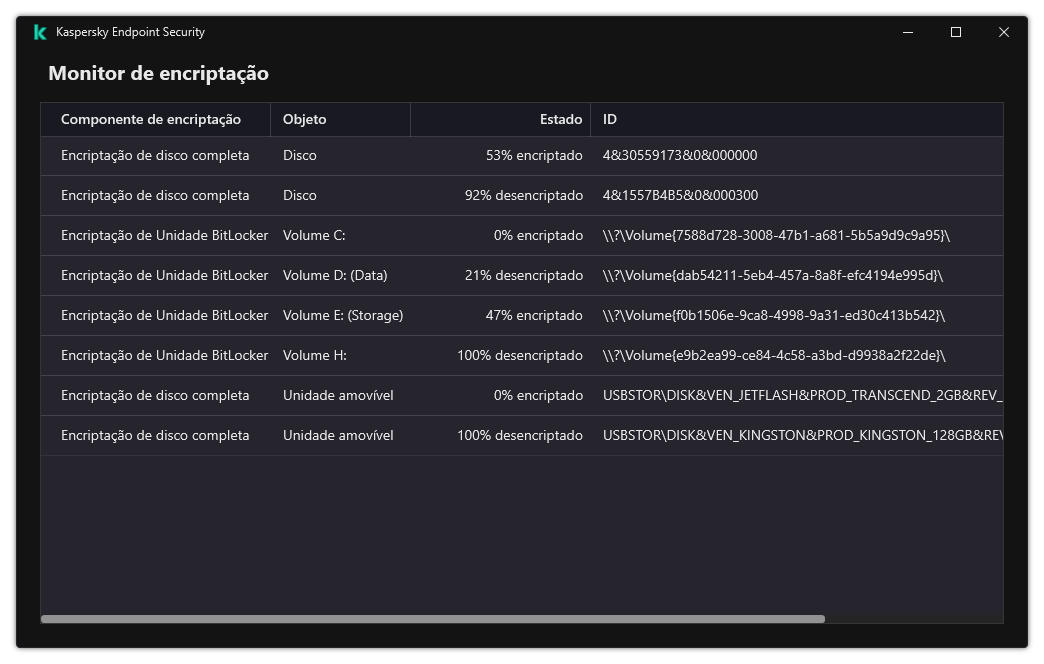Minimize the Kaspersky Endpoint Security window
Screen dimensions: 1044x664
pos(908,32)
